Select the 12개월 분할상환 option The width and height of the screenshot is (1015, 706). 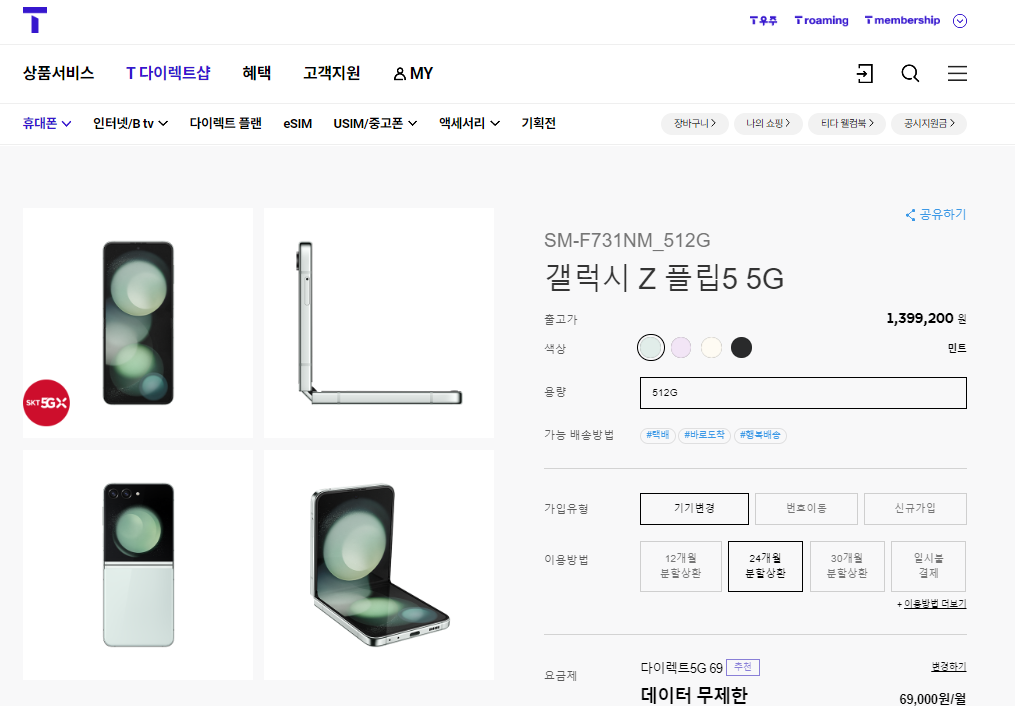point(681,566)
